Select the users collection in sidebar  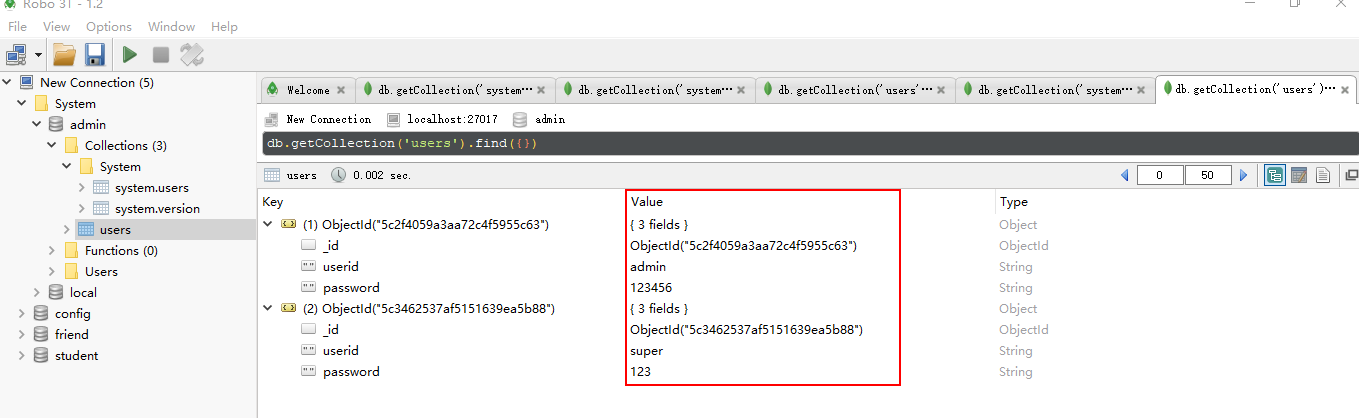click(115, 229)
